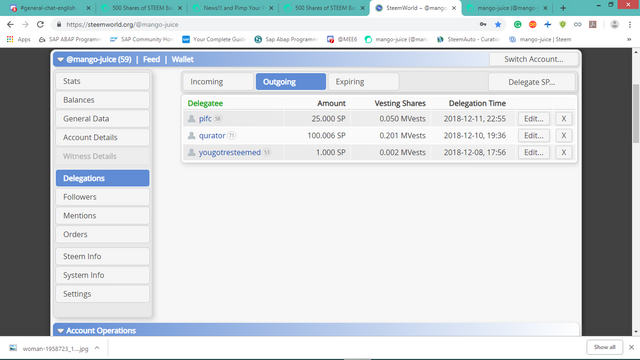Reload the SteemWorld page
Screen dimensions: 640x360
(x=40, y=24)
